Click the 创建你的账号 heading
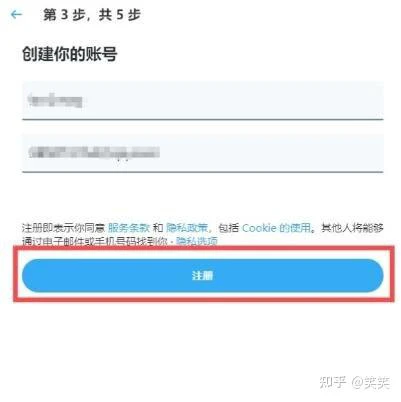This screenshot has height=402, width=401. (70, 54)
